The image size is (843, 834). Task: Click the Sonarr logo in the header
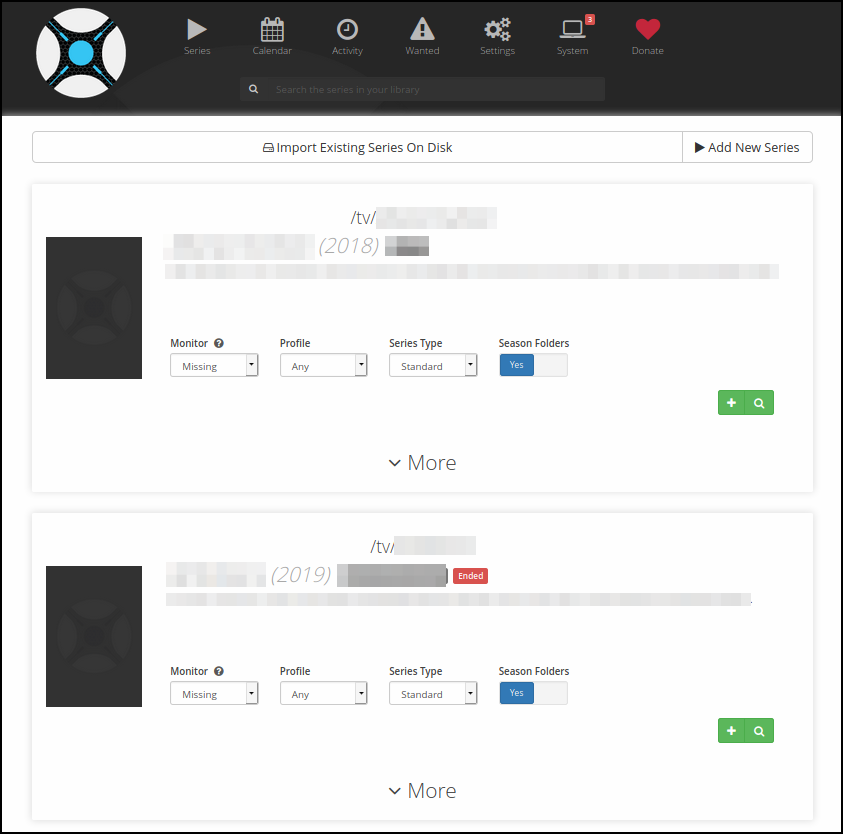coord(80,53)
